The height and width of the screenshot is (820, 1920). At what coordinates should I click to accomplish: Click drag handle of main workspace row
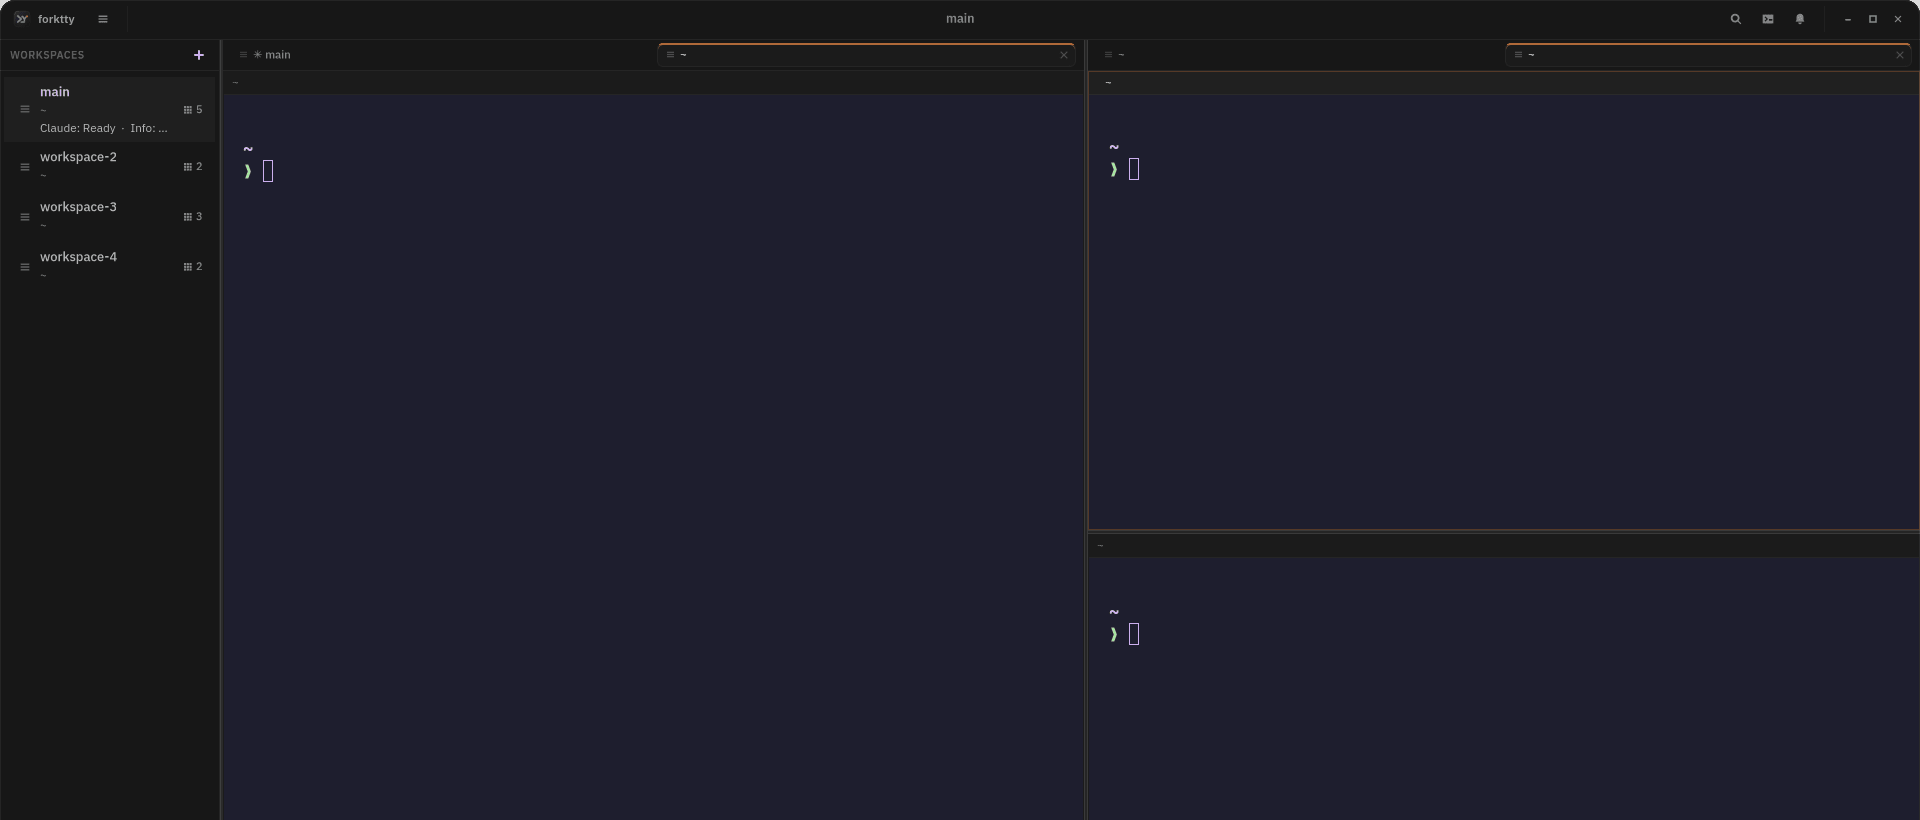click(x=25, y=109)
